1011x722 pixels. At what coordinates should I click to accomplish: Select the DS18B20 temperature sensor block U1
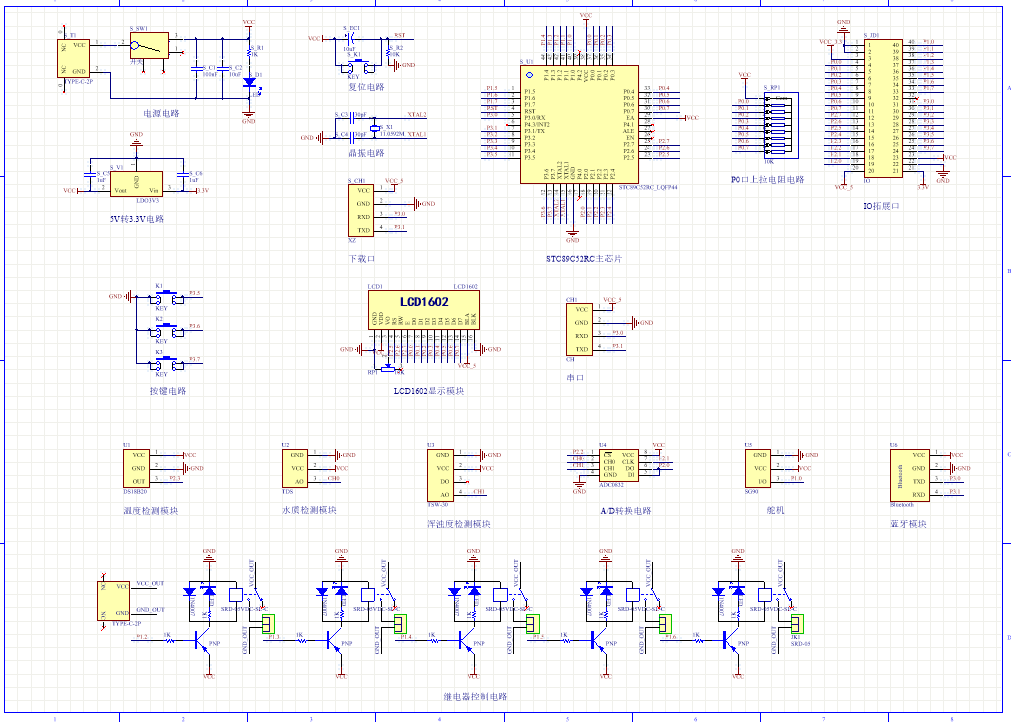[x=135, y=467]
